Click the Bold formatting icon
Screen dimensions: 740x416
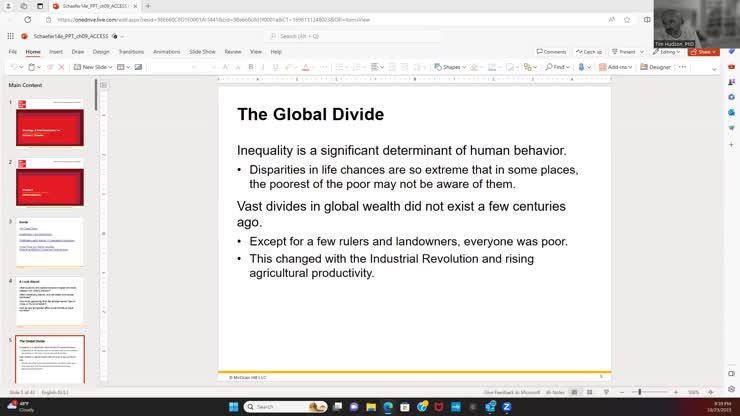[x=250, y=67]
